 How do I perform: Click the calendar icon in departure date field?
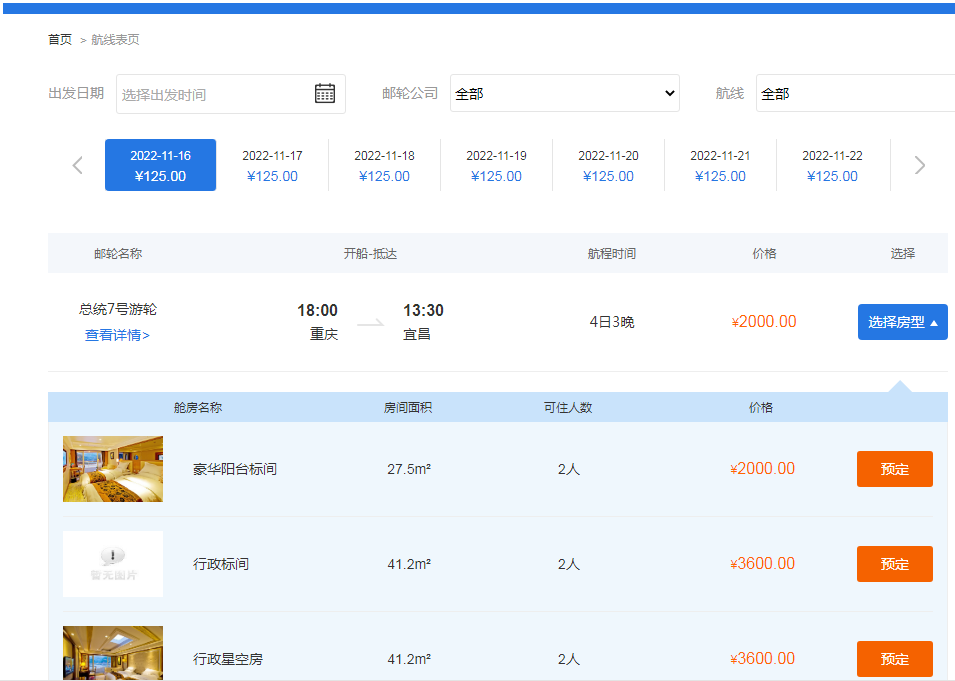[325, 94]
